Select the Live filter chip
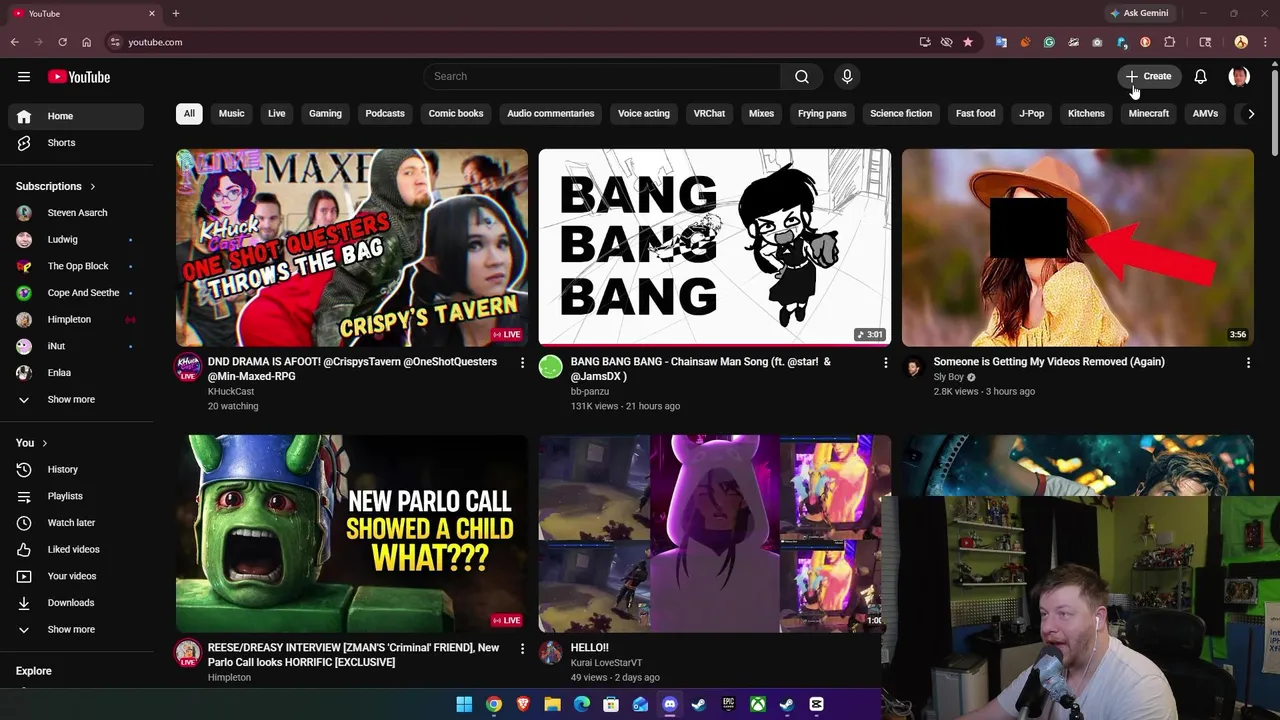Viewport: 1280px width, 720px height. tap(277, 114)
